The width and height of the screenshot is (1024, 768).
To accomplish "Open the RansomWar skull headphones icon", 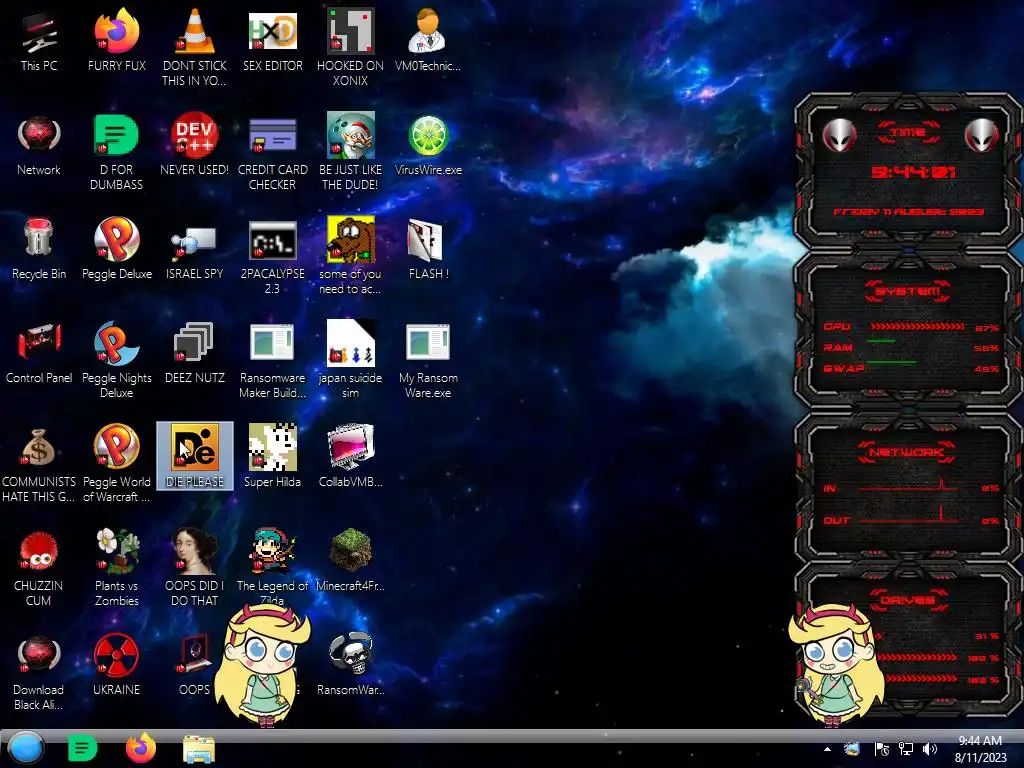I will (x=350, y=664).
